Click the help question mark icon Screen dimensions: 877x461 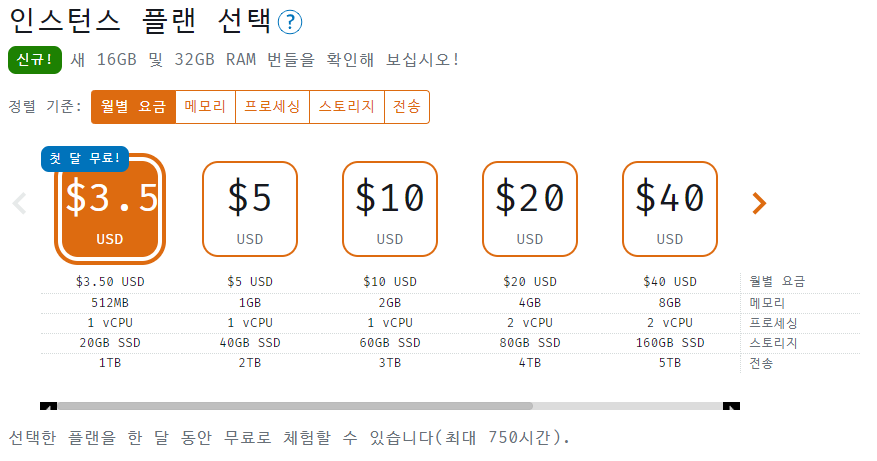coord(290,22)
